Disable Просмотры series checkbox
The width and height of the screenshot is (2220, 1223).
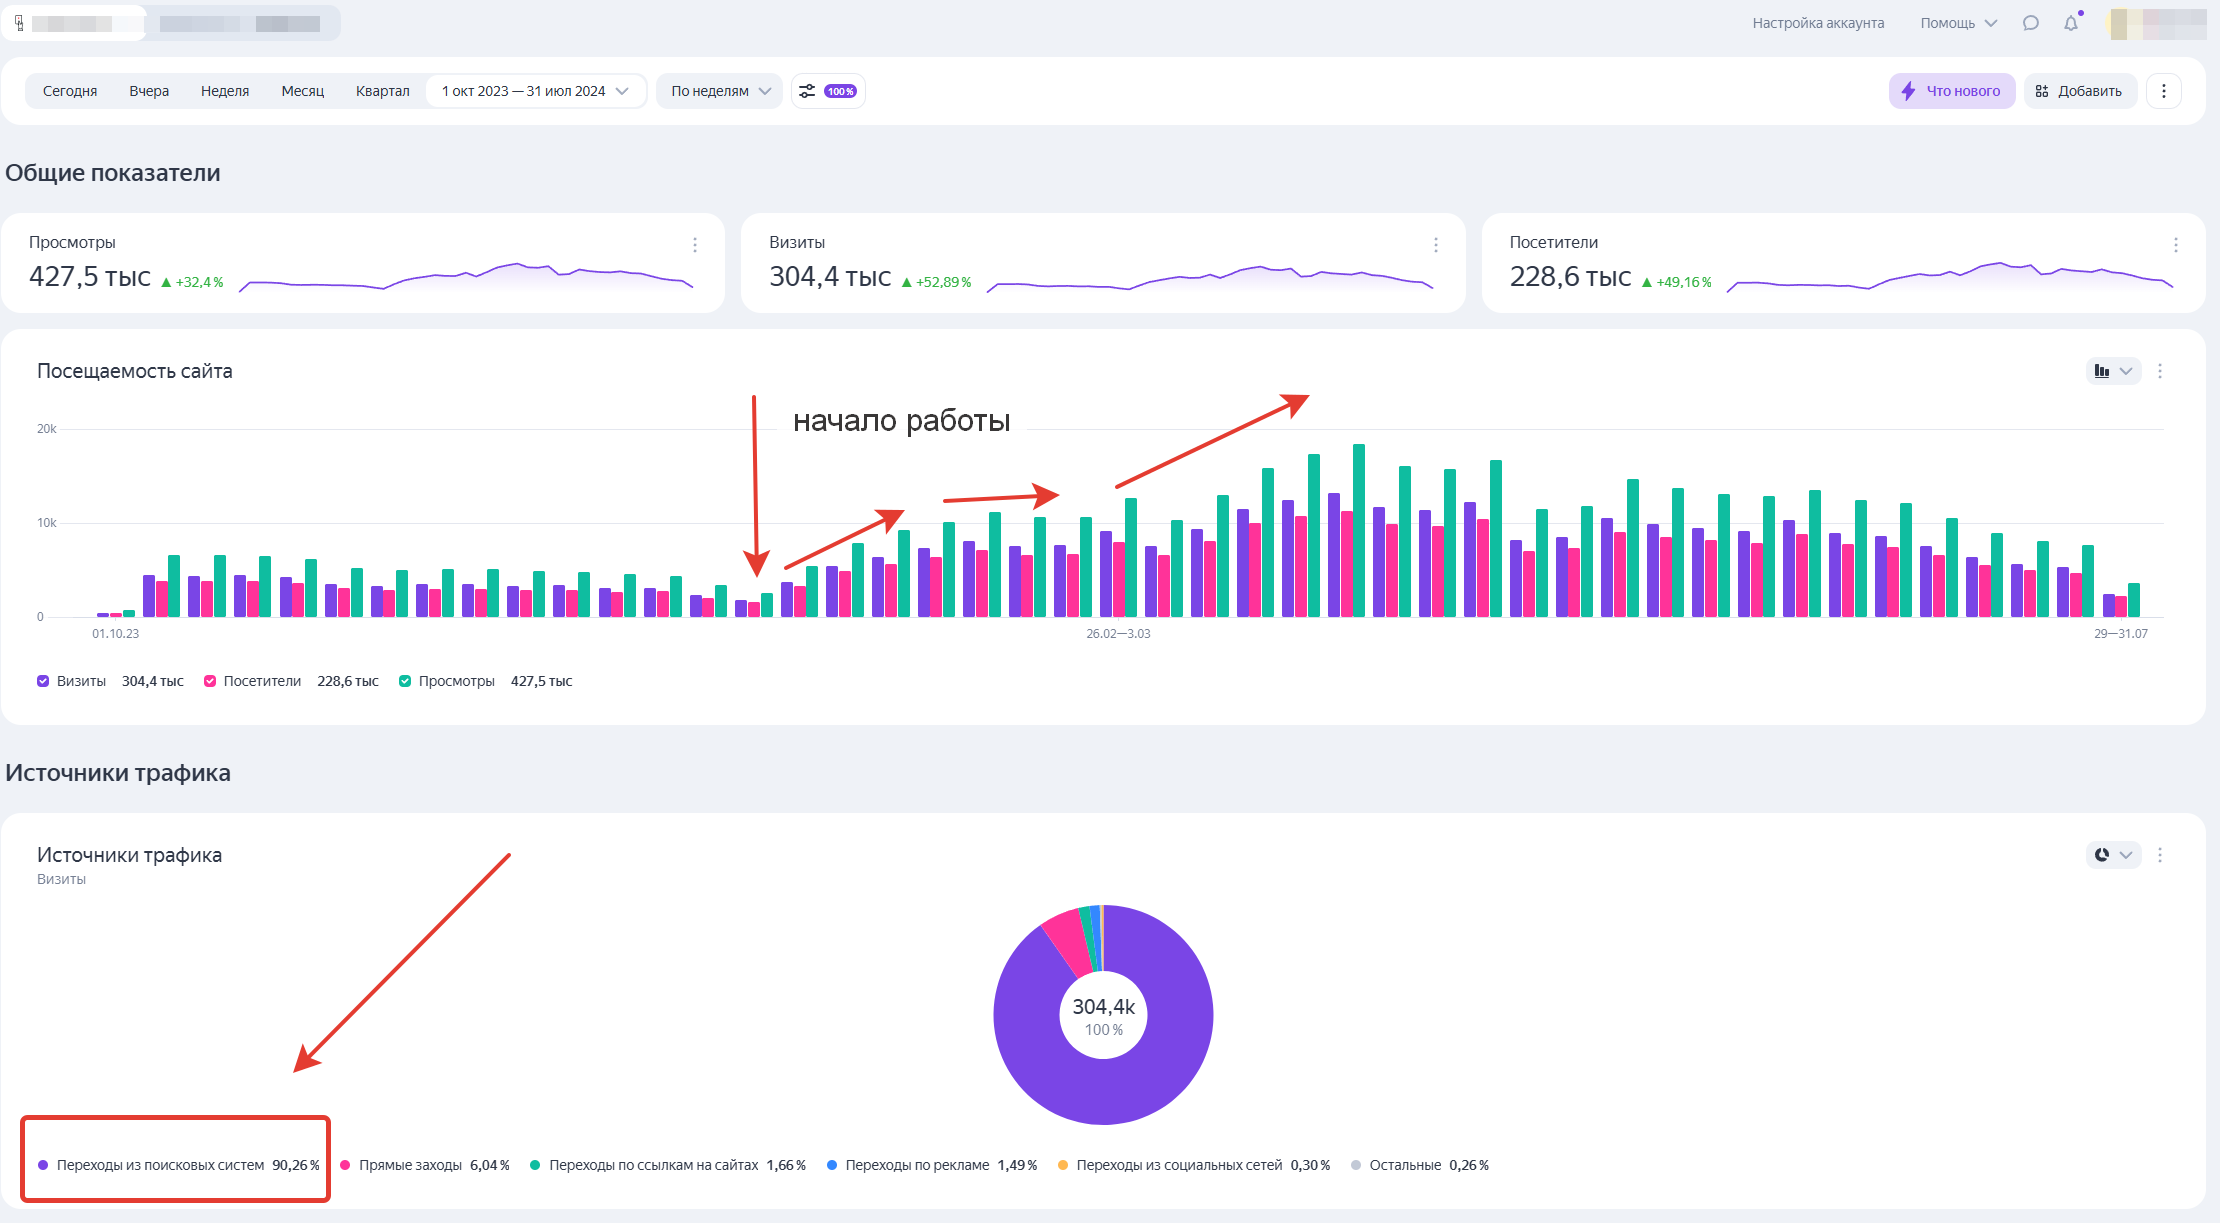tap(405, 681)
